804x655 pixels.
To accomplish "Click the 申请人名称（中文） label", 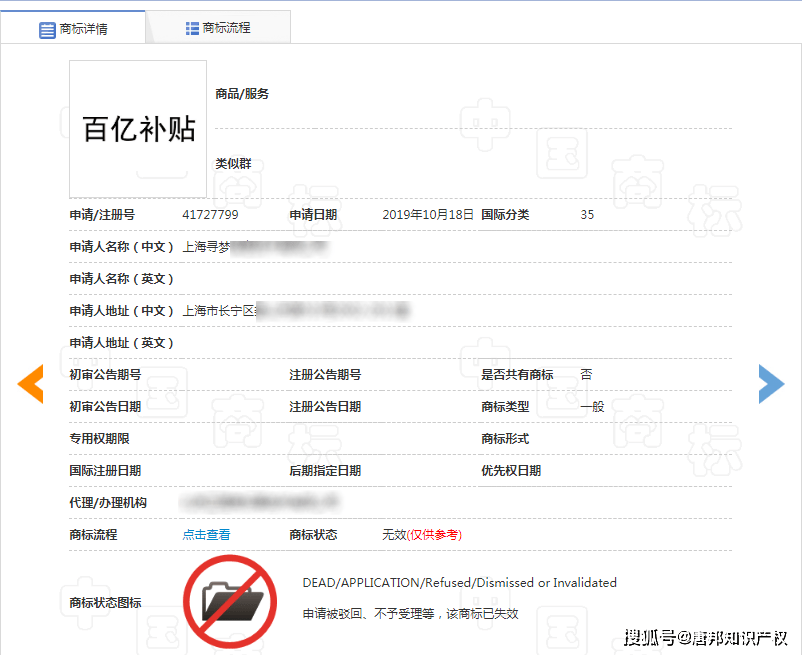I will 122,247.
